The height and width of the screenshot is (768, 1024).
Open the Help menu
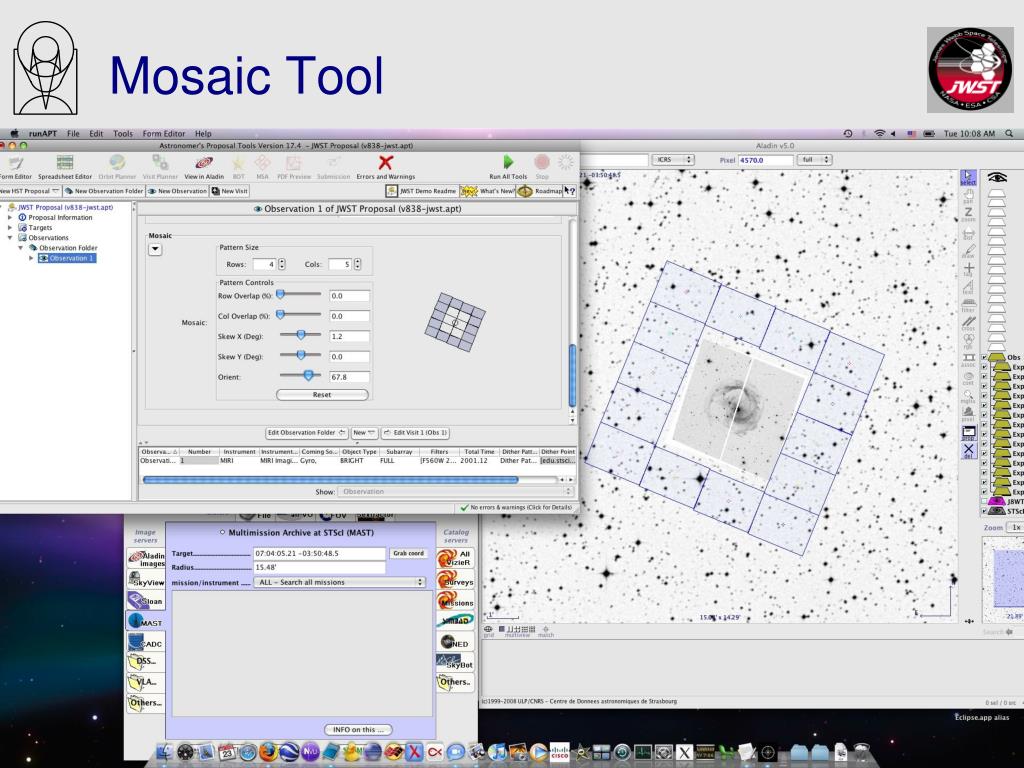coord(203,133)
